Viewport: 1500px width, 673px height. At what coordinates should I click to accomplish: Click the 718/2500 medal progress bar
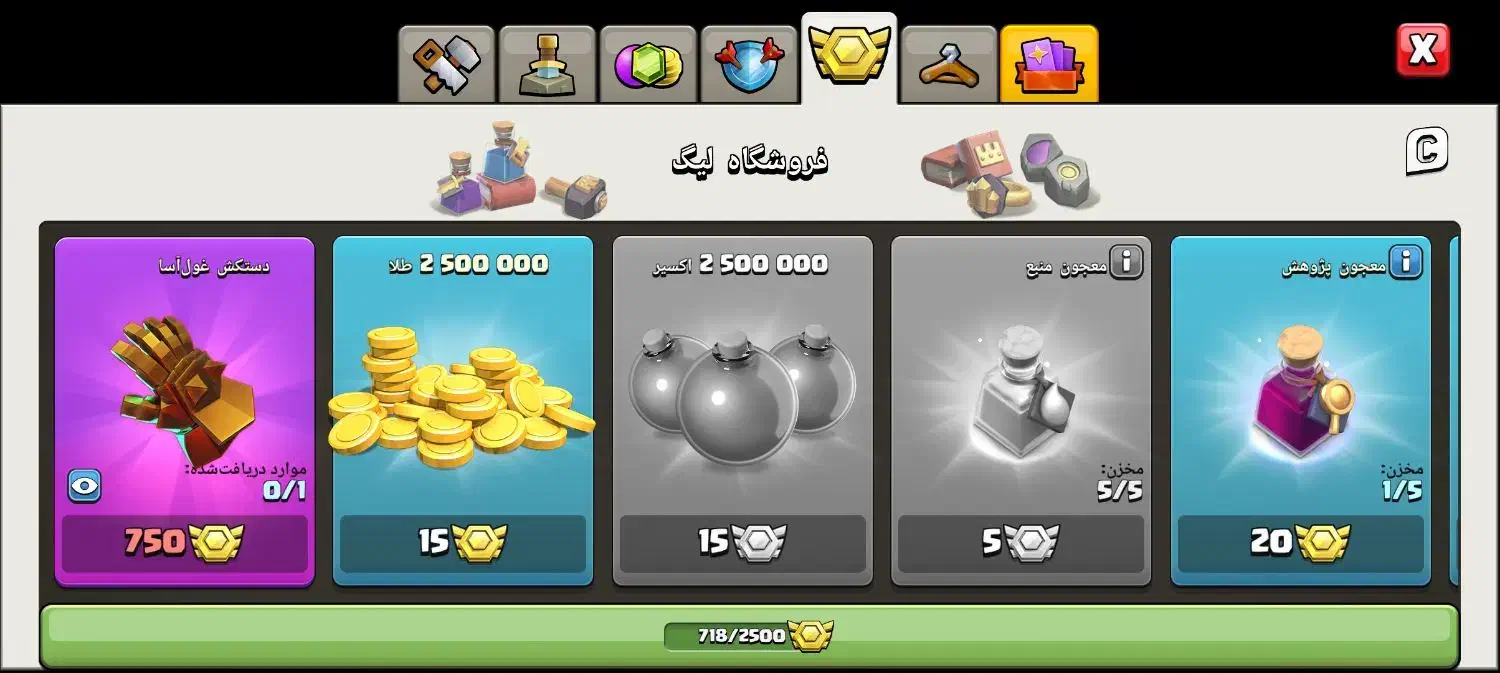coord(749,635)
